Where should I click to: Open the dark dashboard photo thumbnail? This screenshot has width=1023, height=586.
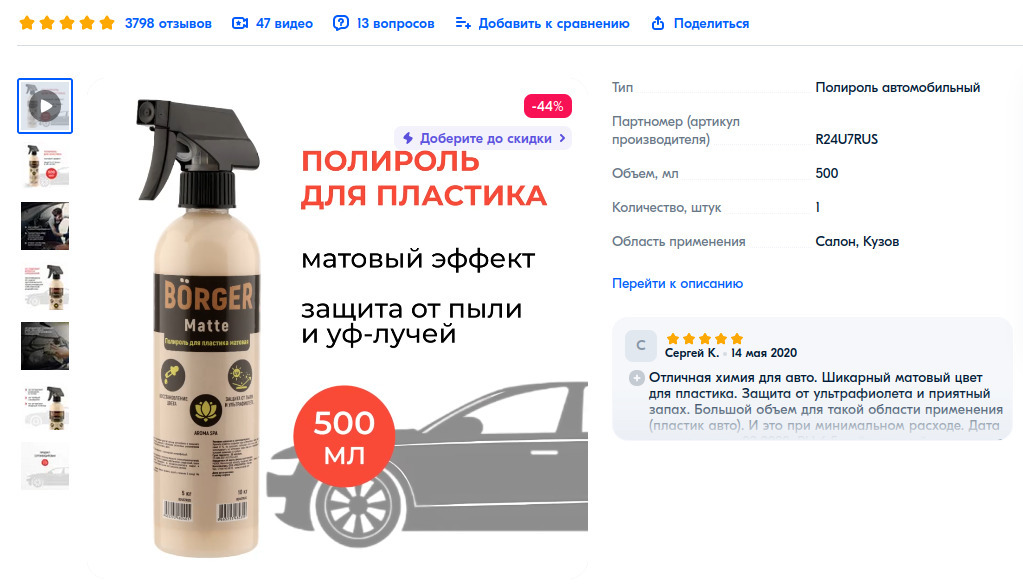(45, 346)
